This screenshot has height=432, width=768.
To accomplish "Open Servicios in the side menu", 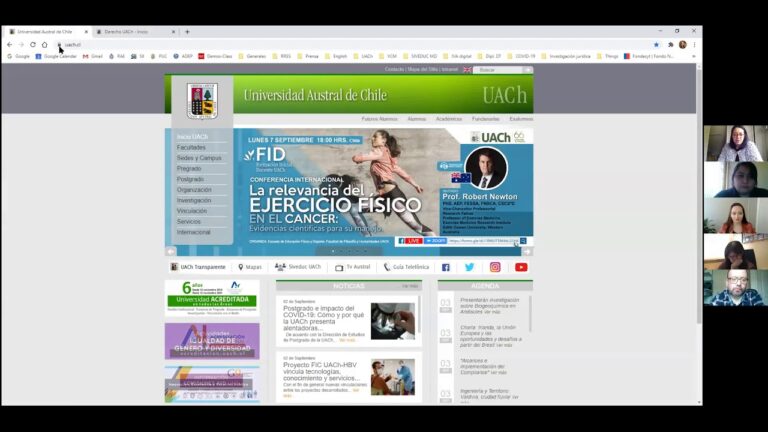I will coord(189,221).
